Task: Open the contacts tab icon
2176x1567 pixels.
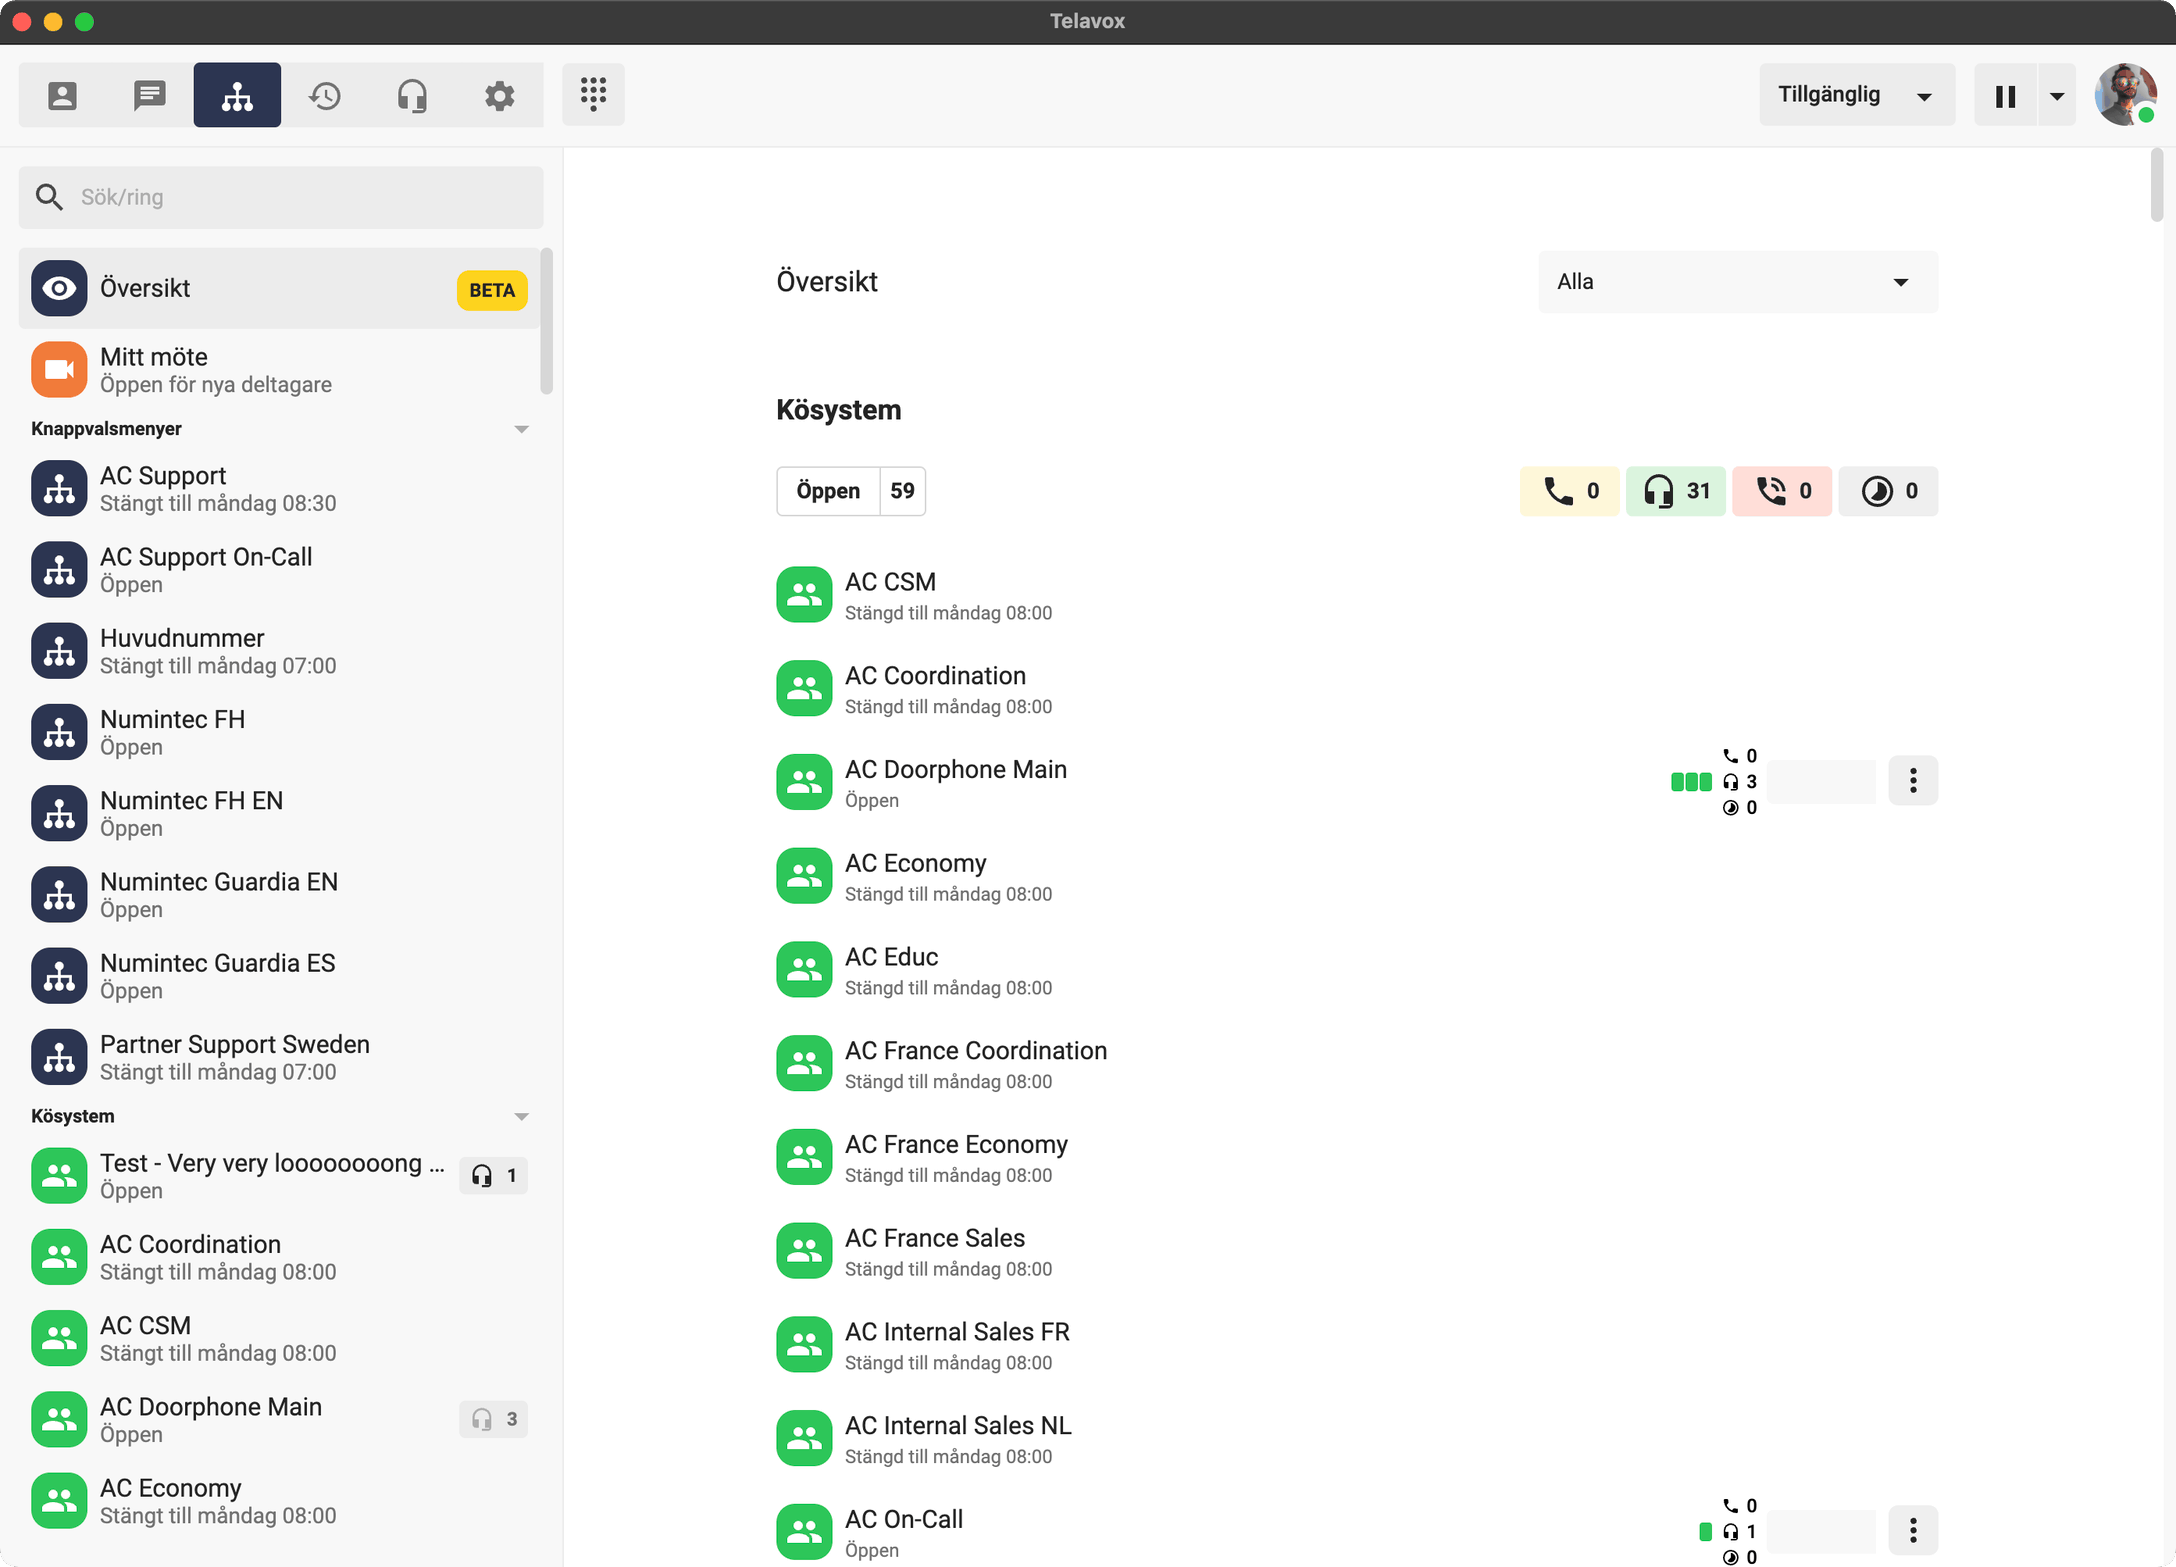Action: point(62,96)
